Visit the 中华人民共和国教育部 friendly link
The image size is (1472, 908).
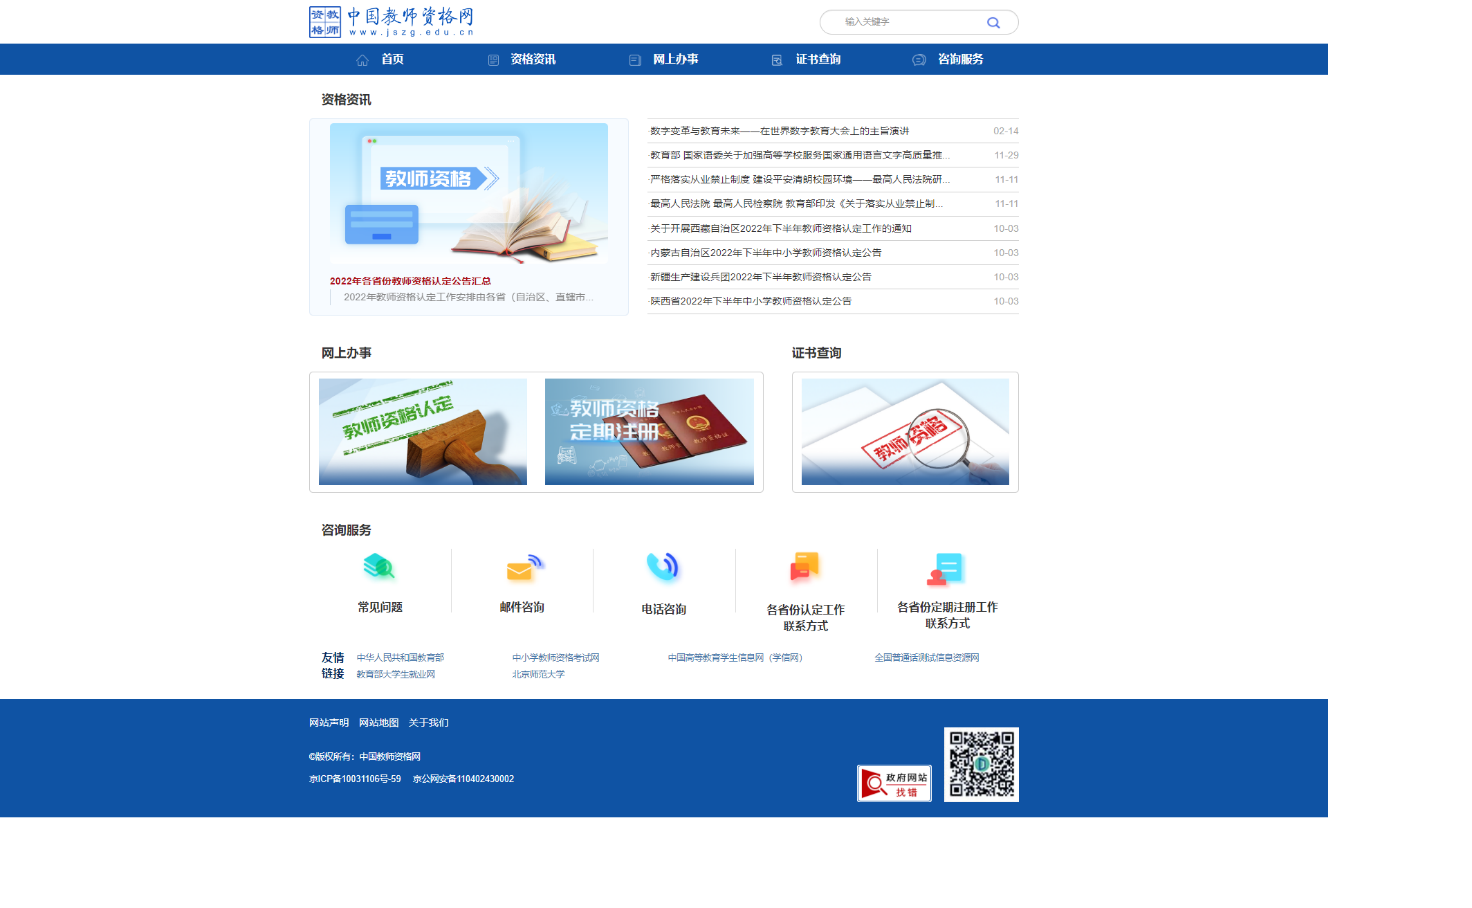(x=400, y=658)
